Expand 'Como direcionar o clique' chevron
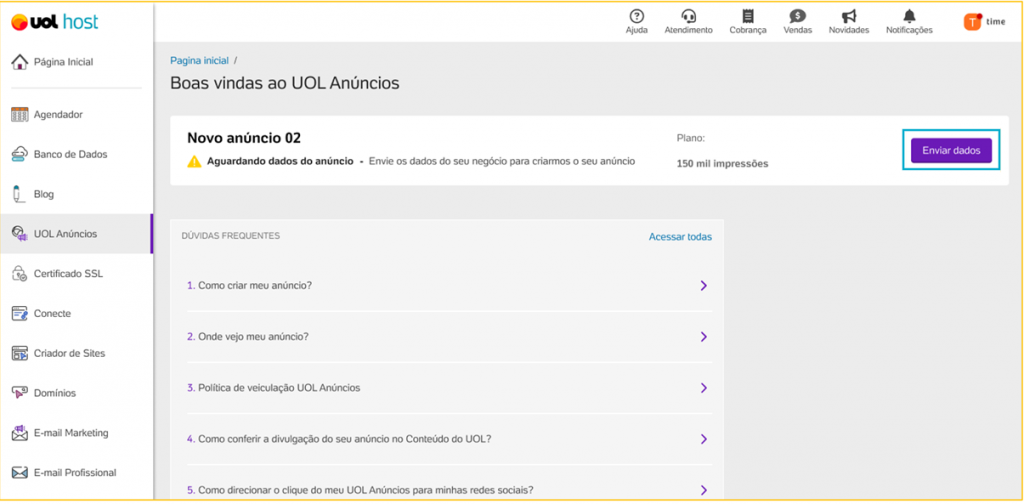1024x504 pixels. tap(703, 490)
